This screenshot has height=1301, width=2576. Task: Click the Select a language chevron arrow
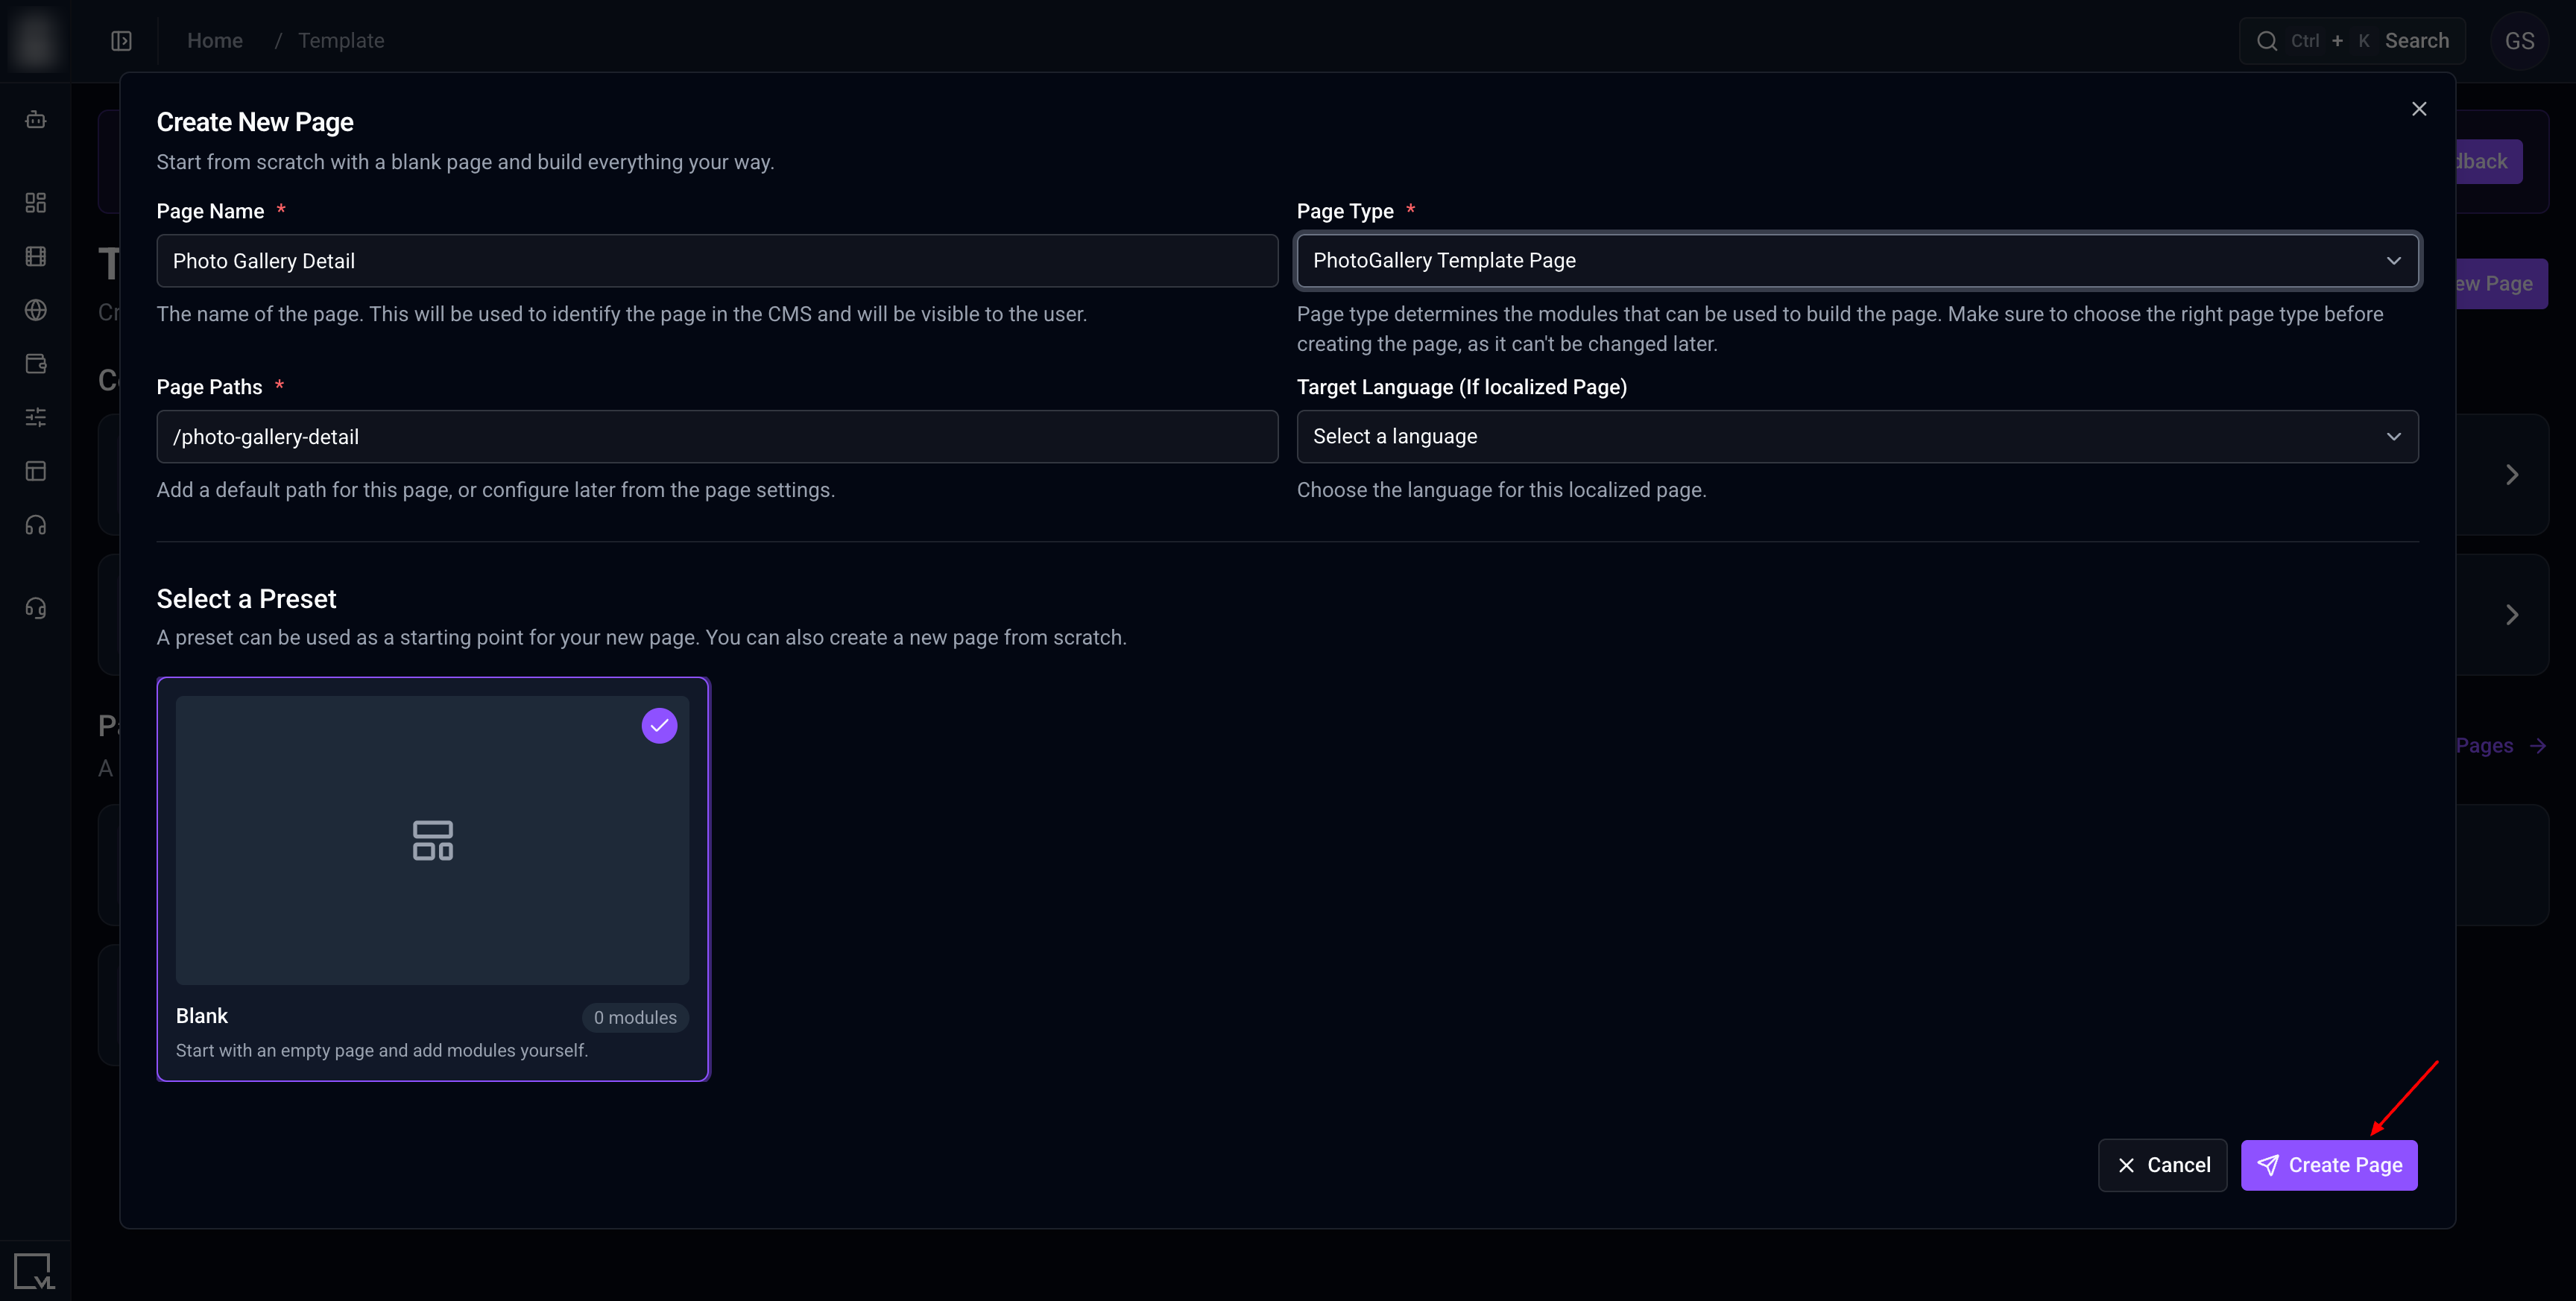2394,436
